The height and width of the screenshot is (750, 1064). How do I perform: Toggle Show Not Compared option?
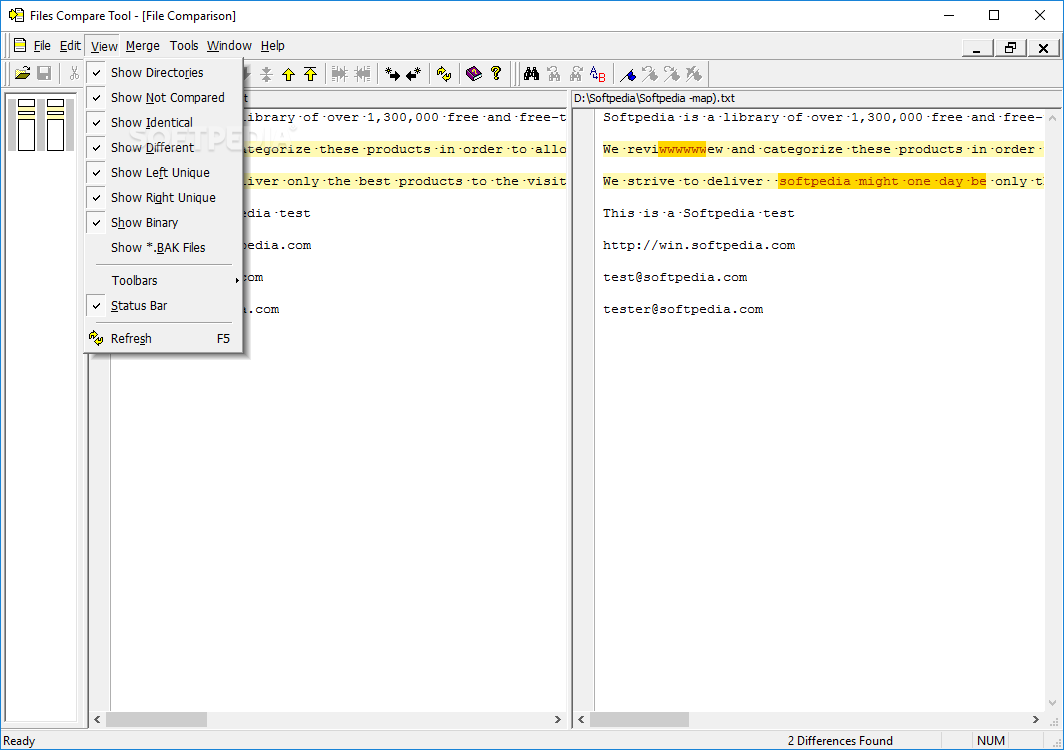[x=164, y=98]
